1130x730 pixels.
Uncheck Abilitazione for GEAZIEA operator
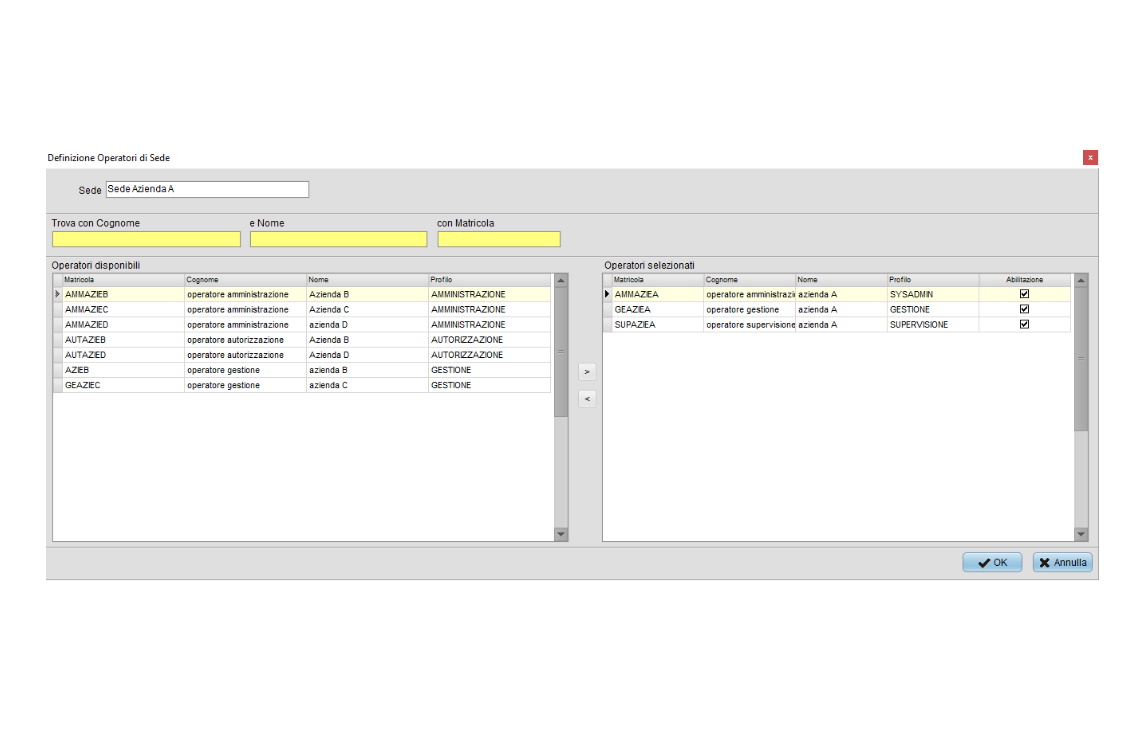point(1024,310)
